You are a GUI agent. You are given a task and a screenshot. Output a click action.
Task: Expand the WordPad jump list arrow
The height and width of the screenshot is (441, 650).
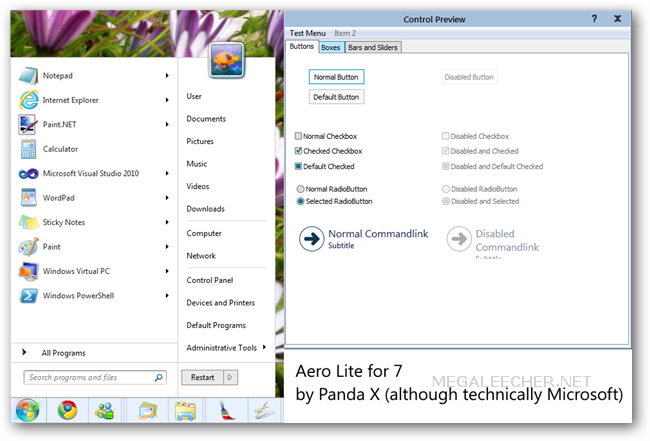[167, 198]
